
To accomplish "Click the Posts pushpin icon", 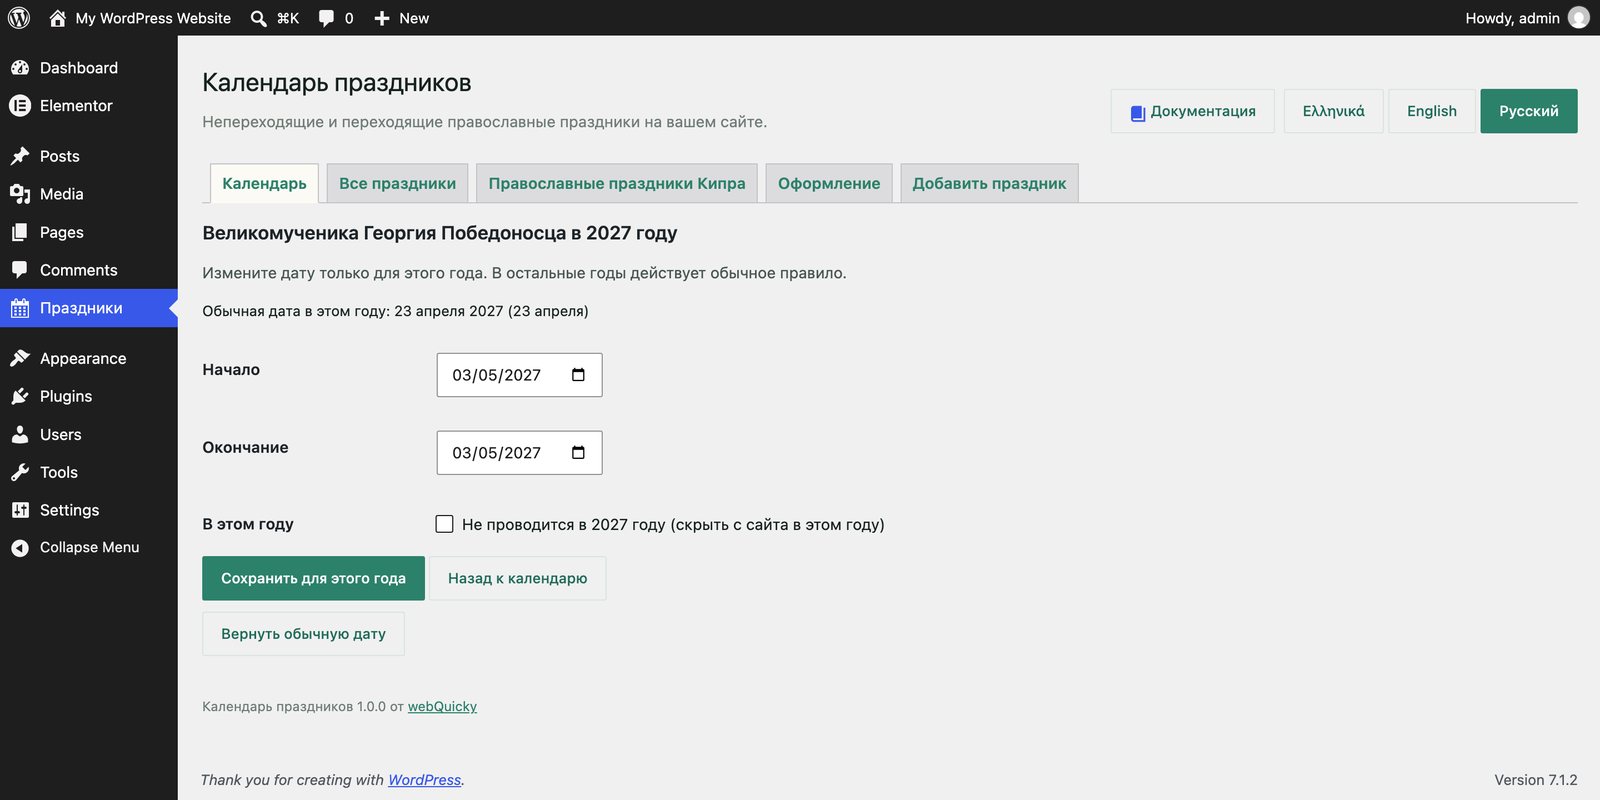I will (x=20, y=156).
